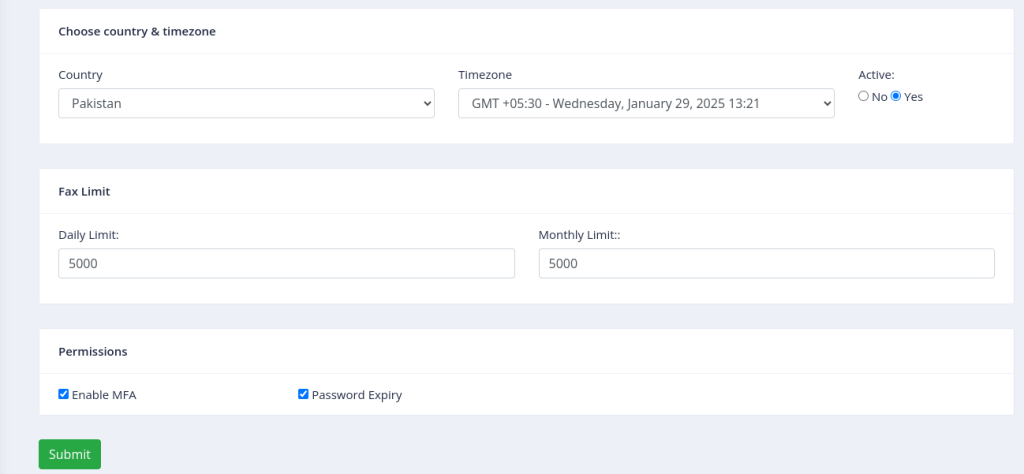The height and width of the screenshot is (474, 1024).
Task: Click the Permissions section heading
Action: [x=93, y=351]
